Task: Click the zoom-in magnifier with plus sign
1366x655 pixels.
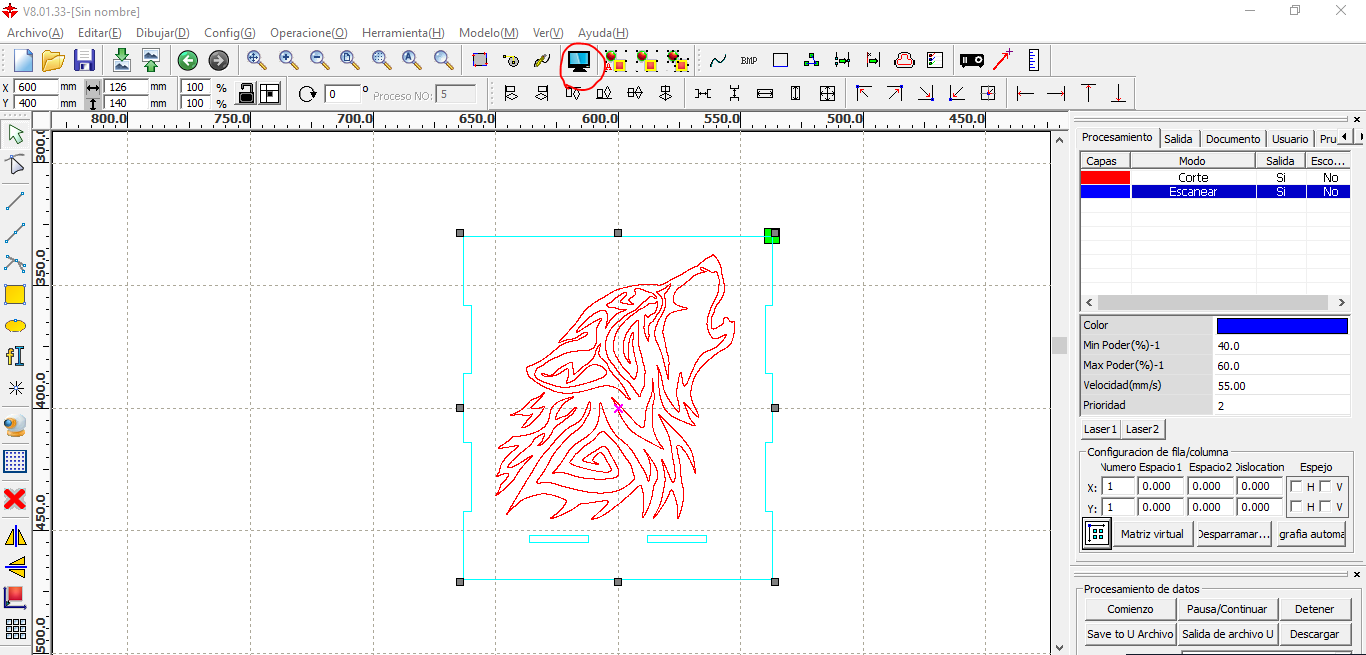Action: coord(288,60)
